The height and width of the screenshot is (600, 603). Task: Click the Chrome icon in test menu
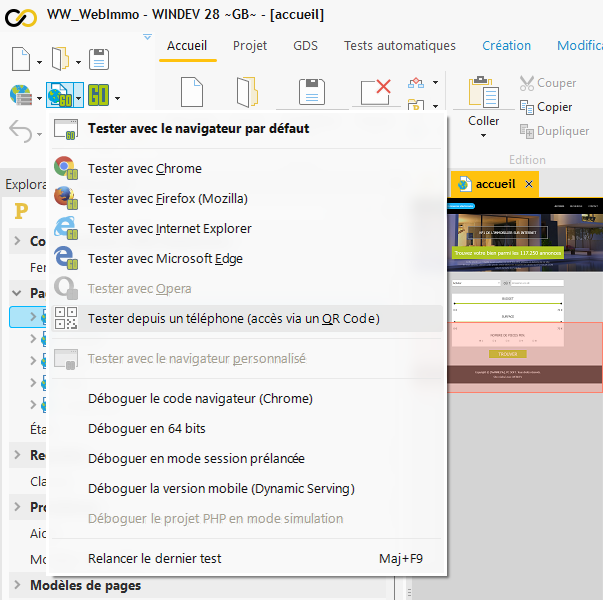pyautogui.click(x=66, y=169)
